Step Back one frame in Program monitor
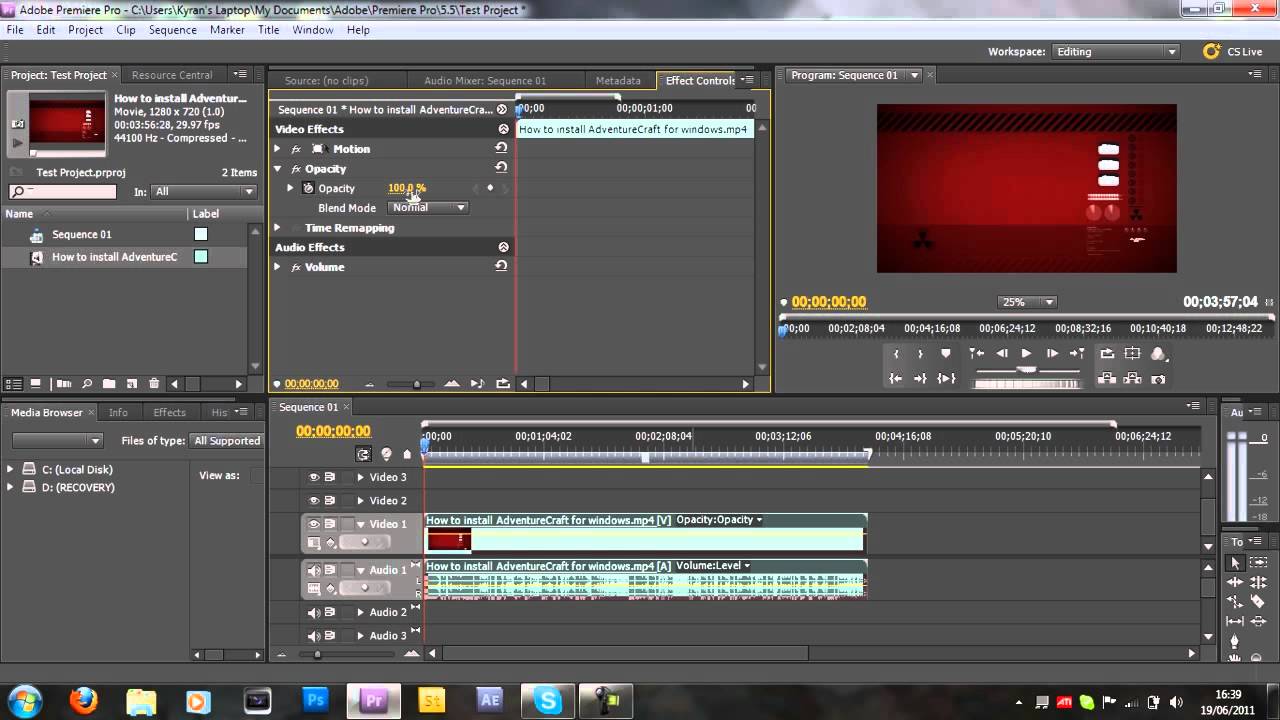 click(1002, 353)
